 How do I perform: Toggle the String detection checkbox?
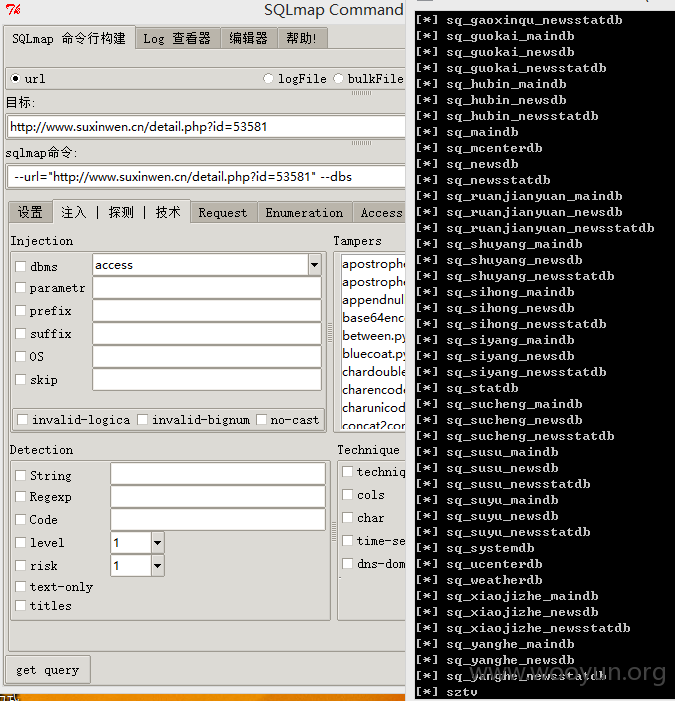pyautogui.click(x=21, y=475)
